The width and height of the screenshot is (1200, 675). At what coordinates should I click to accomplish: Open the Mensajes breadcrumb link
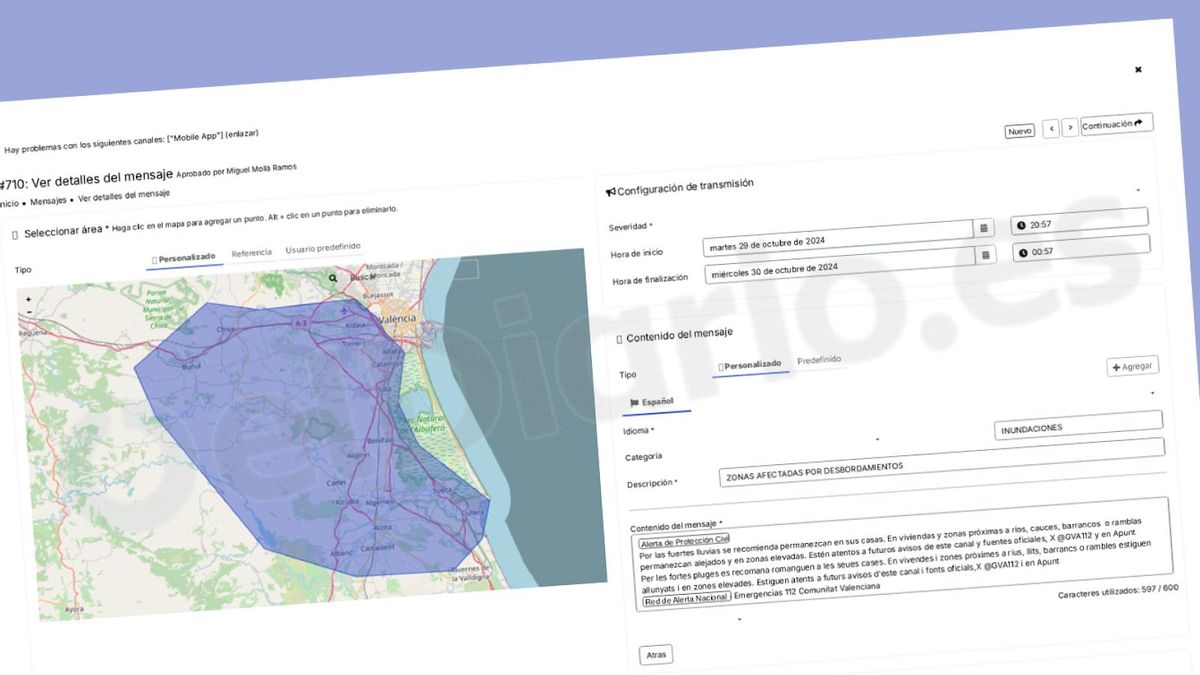pyautogui.click(x=48, y=201)
